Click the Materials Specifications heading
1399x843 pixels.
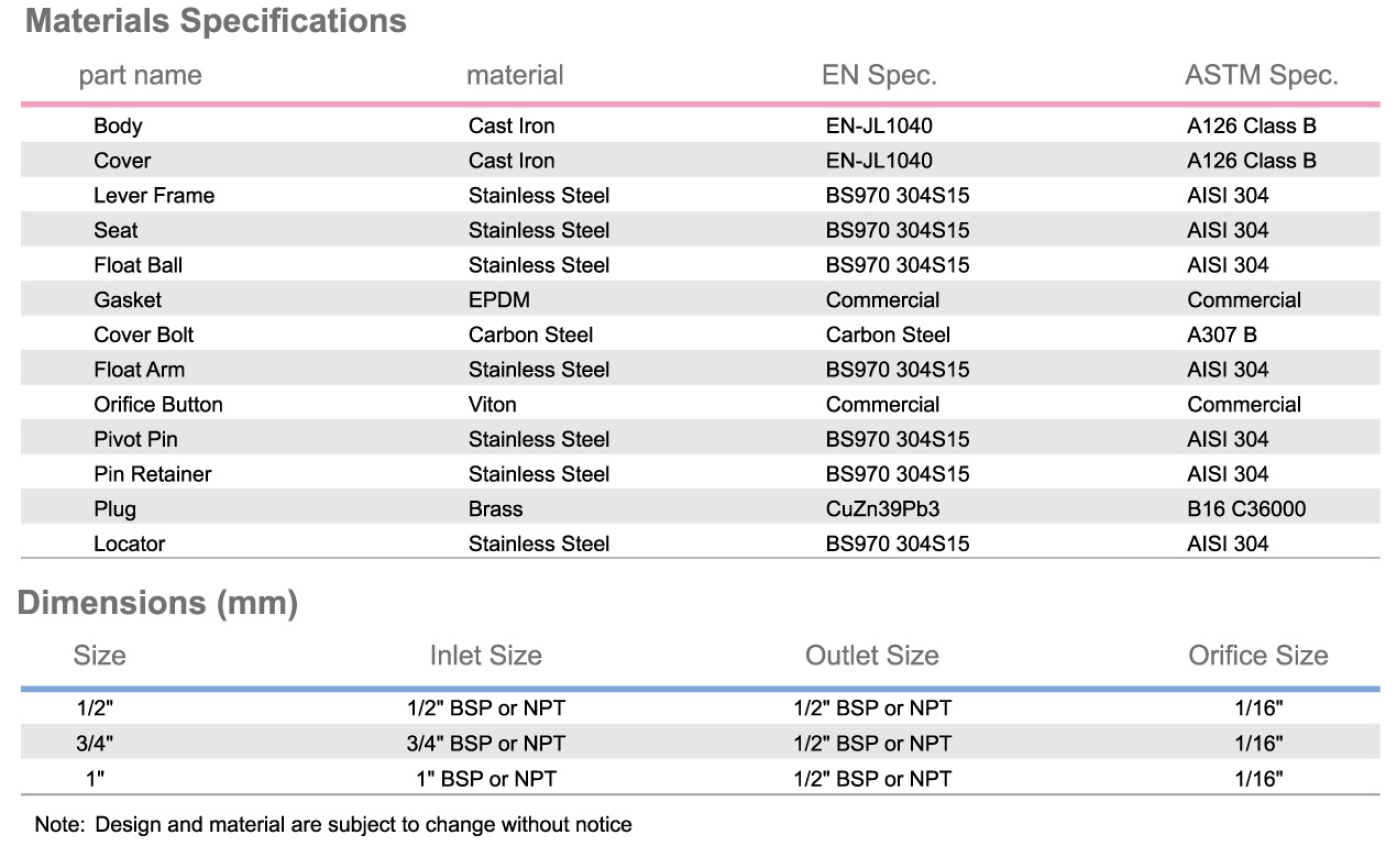coord(215,21)
